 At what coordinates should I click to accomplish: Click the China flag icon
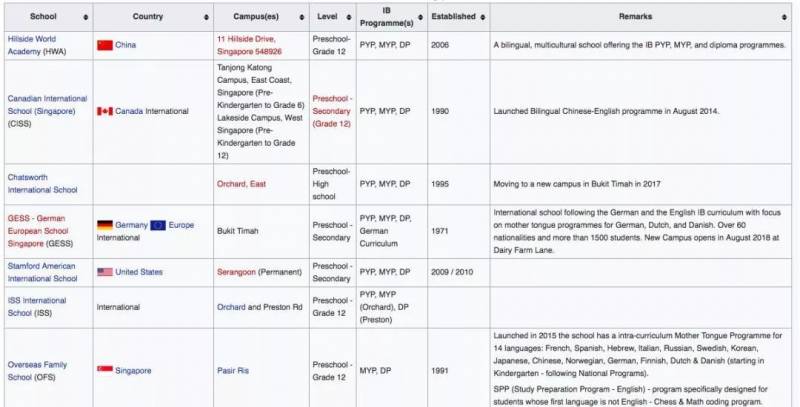tap(104, 46)
